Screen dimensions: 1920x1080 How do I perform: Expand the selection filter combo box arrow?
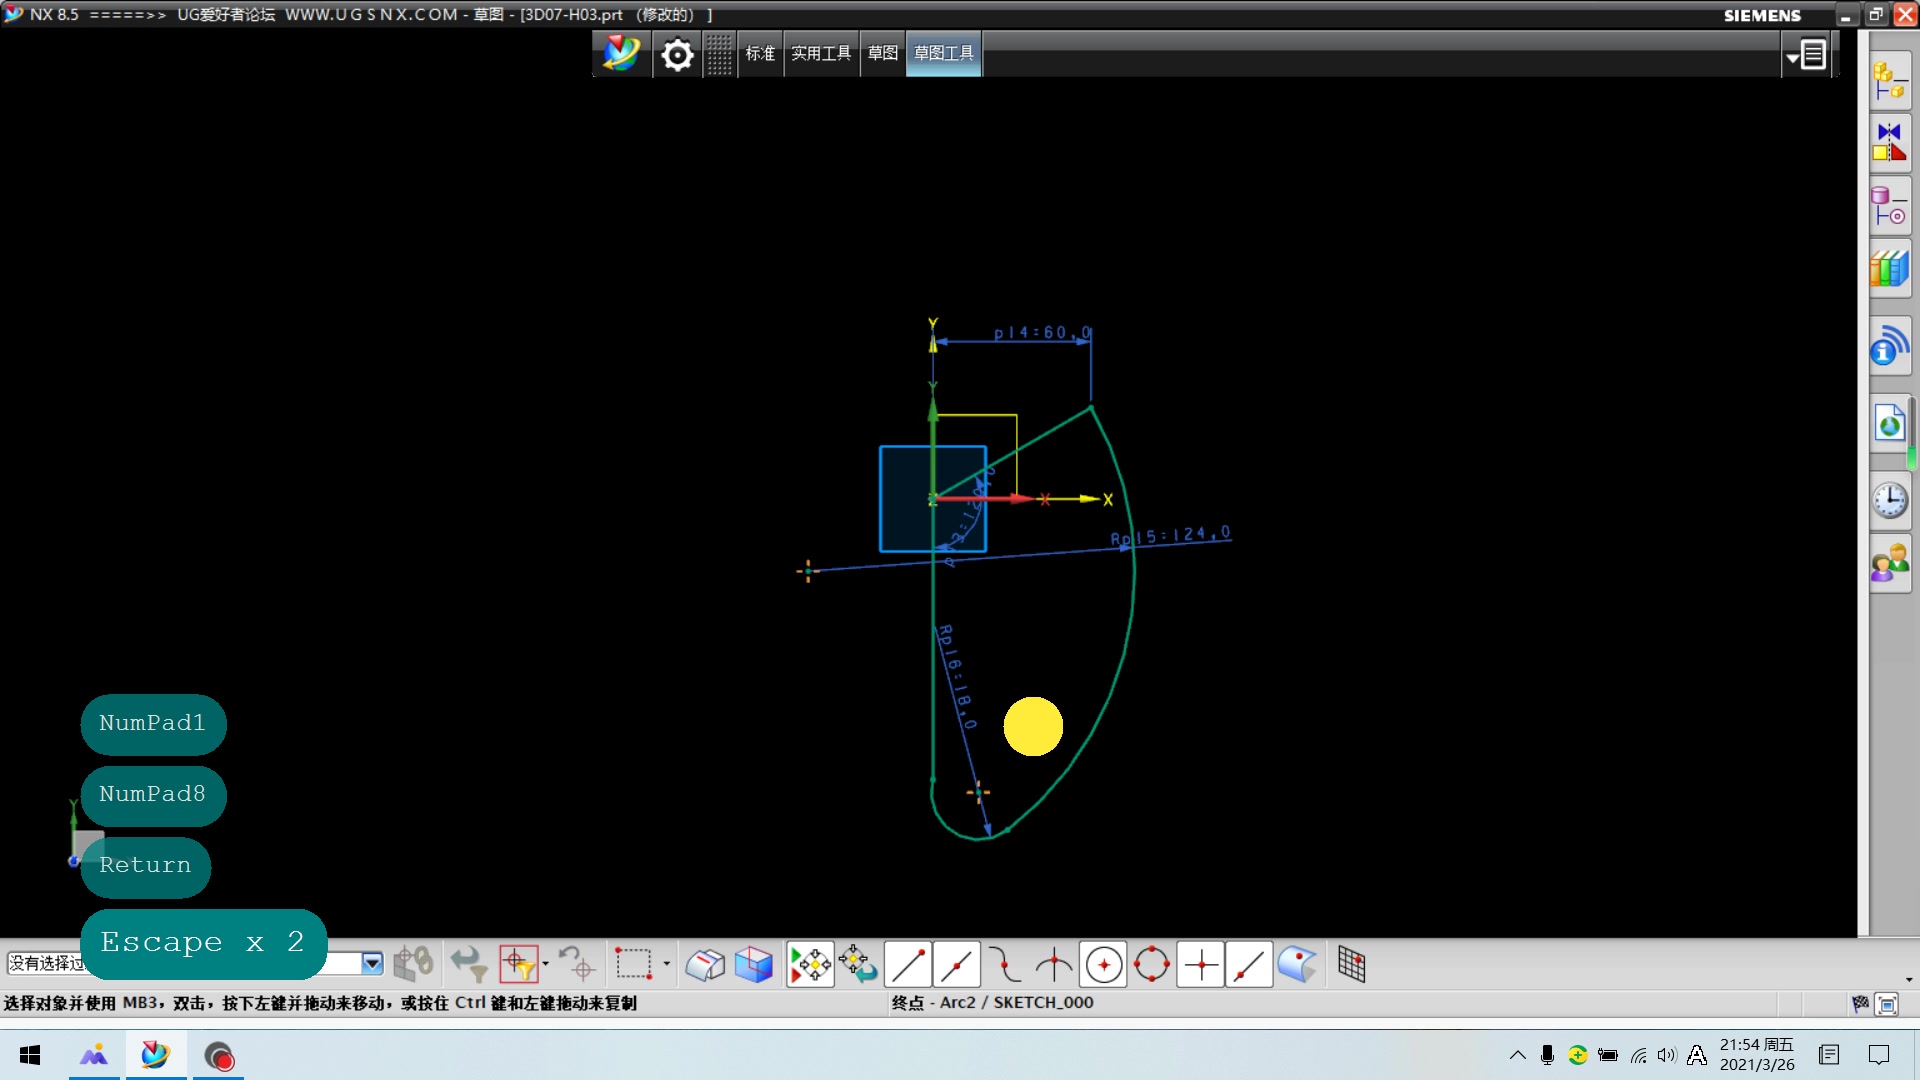click(372, 963)
